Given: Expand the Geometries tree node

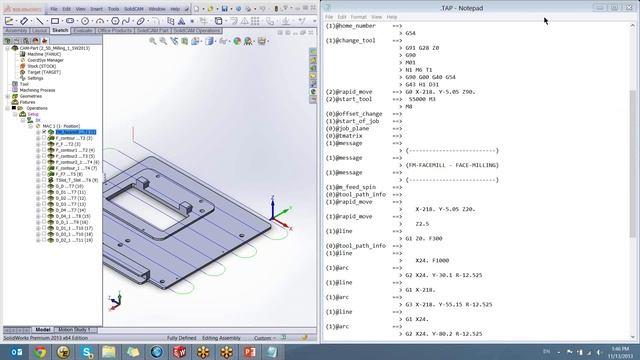Looking at the screenshot, I should click(7, 96).
